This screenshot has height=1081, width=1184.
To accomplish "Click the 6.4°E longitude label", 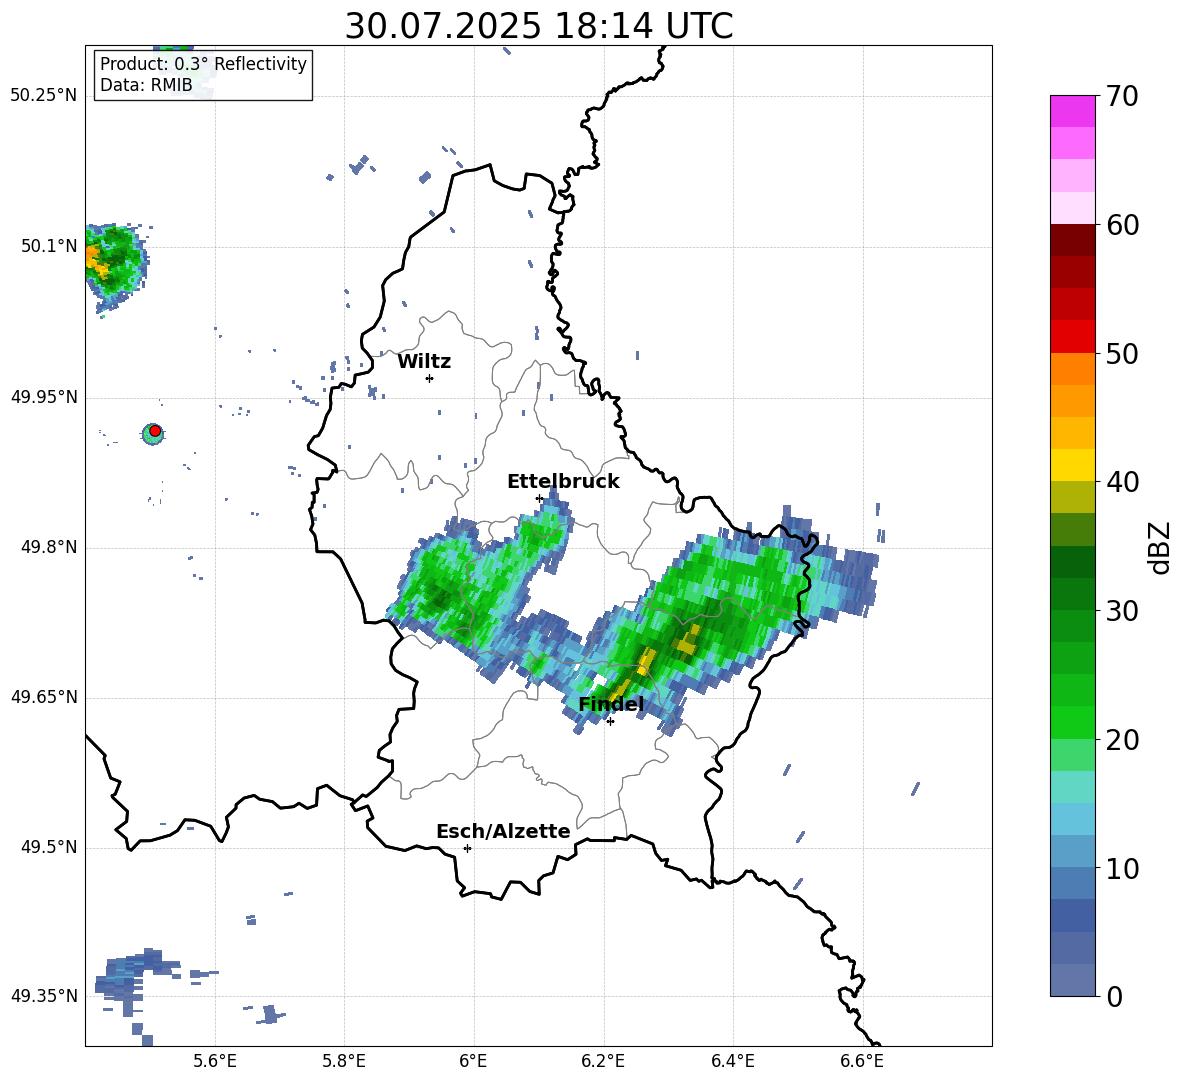I will click(x=732, y=1061).
